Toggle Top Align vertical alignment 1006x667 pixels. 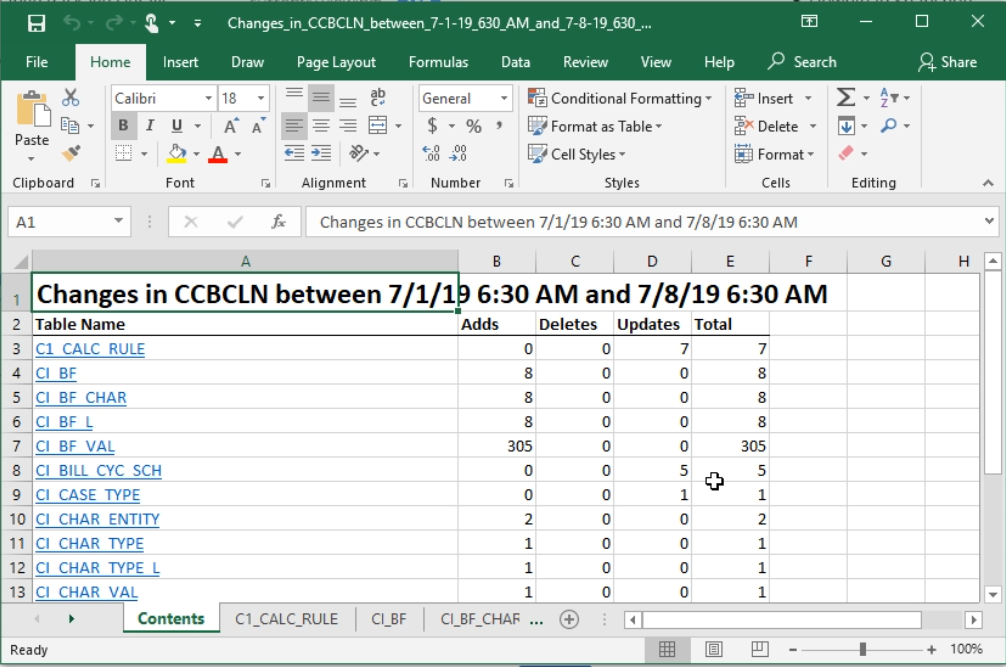coord(294,97)
